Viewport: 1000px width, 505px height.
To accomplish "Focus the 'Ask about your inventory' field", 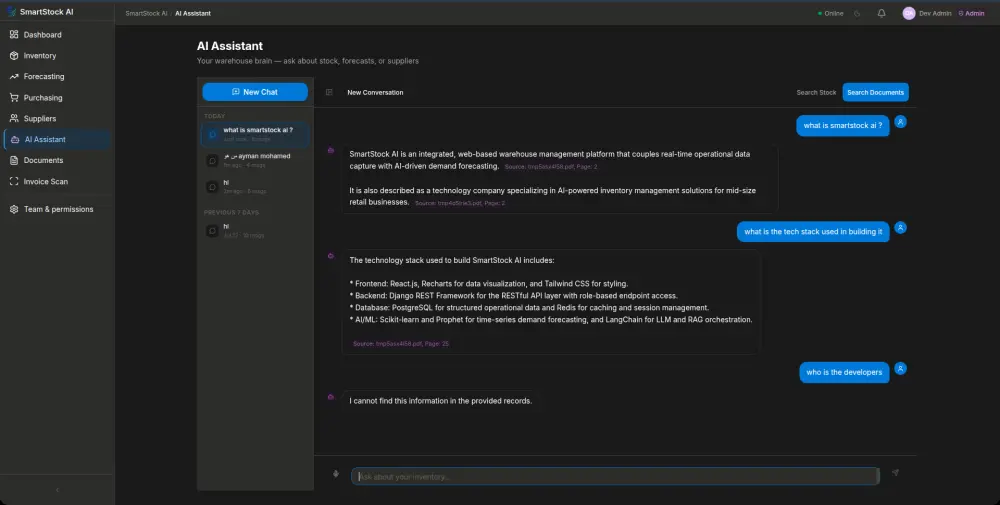I will click(615, 476).
